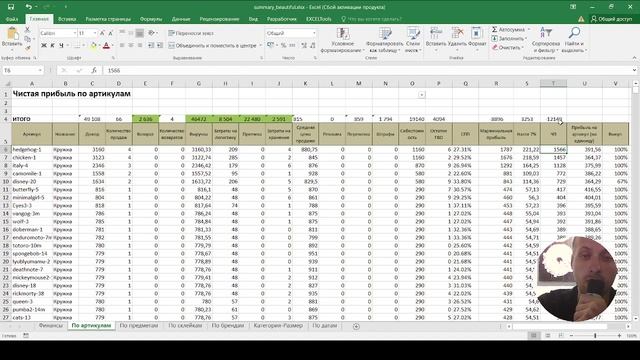640x360 pixels.
Task: Open the Файл (File) tab
Action: tap(12, 19)
